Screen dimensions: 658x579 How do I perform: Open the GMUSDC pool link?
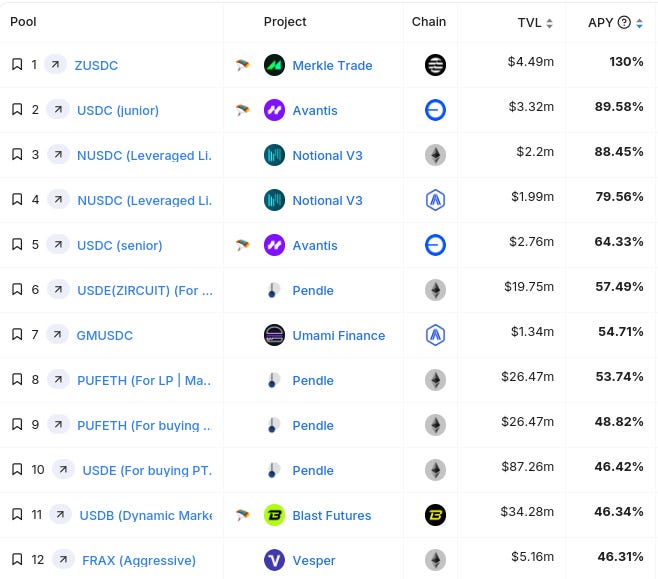point(104,335)
